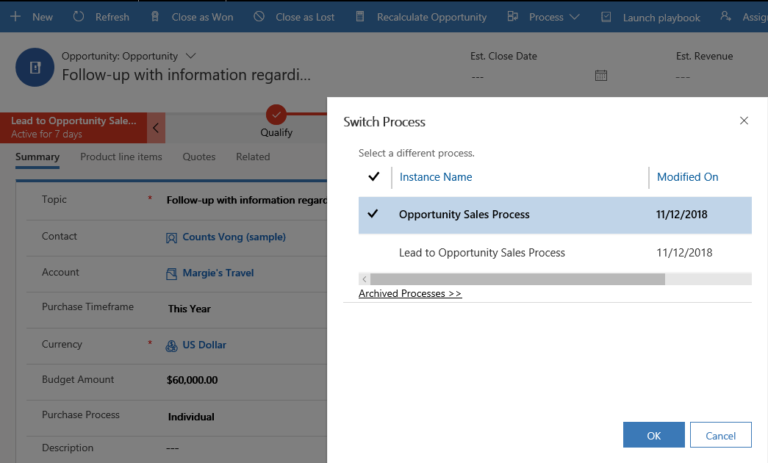Click the Close as Lost icon
768x463 pixels.
click(259, 17)
